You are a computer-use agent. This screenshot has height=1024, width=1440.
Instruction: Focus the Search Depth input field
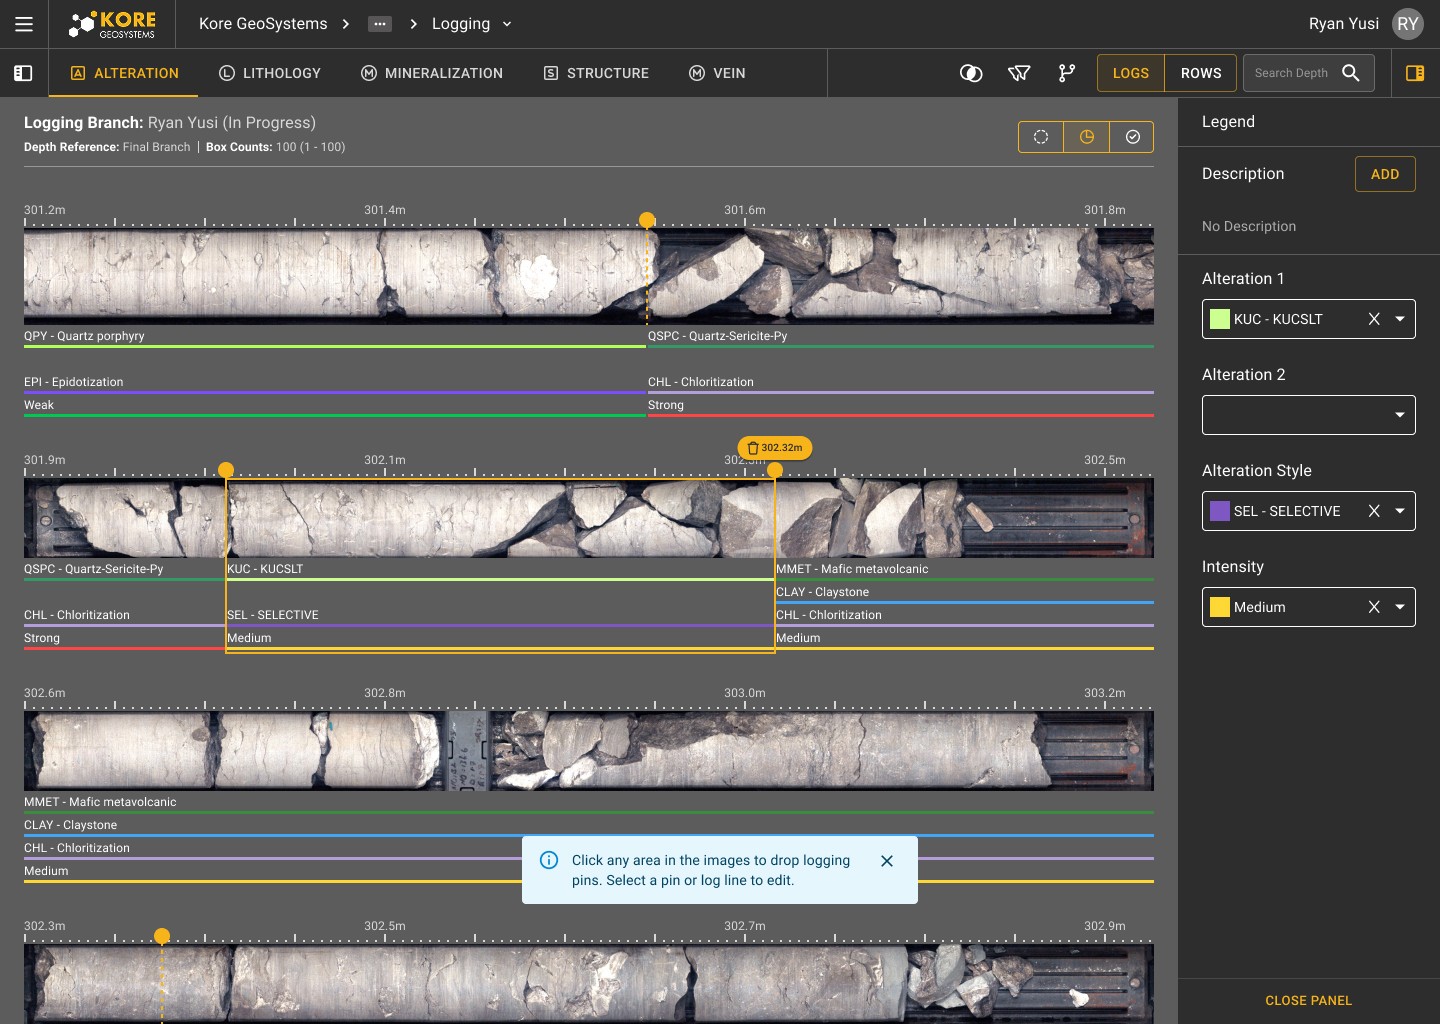(1292, 73)
